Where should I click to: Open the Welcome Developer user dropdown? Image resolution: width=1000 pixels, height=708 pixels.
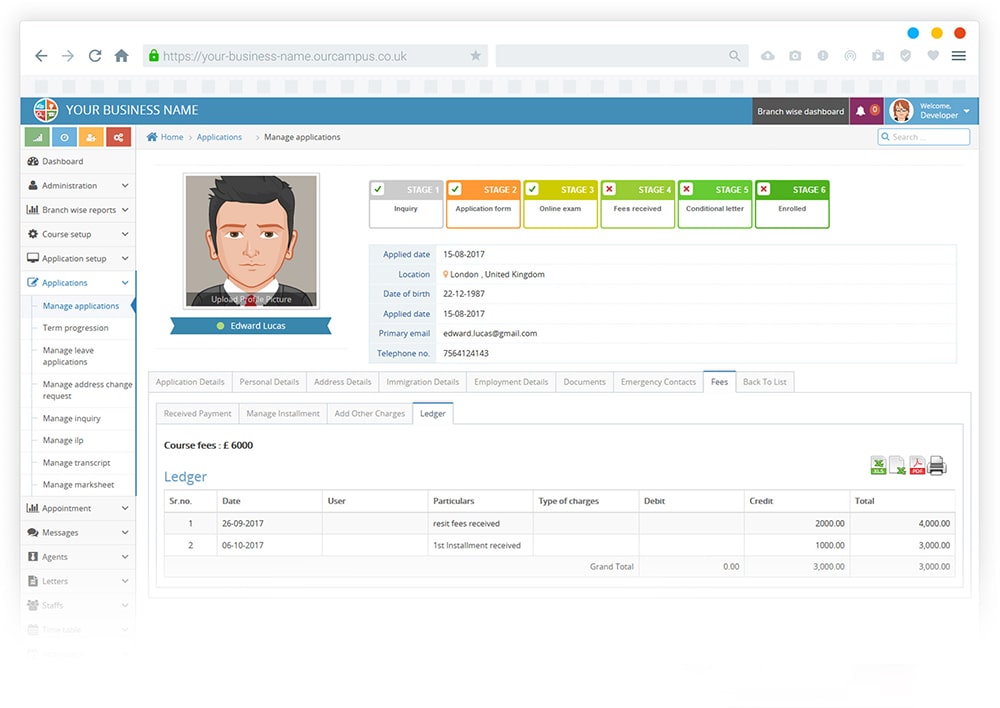pyautogui.click(x=931, y=111)
